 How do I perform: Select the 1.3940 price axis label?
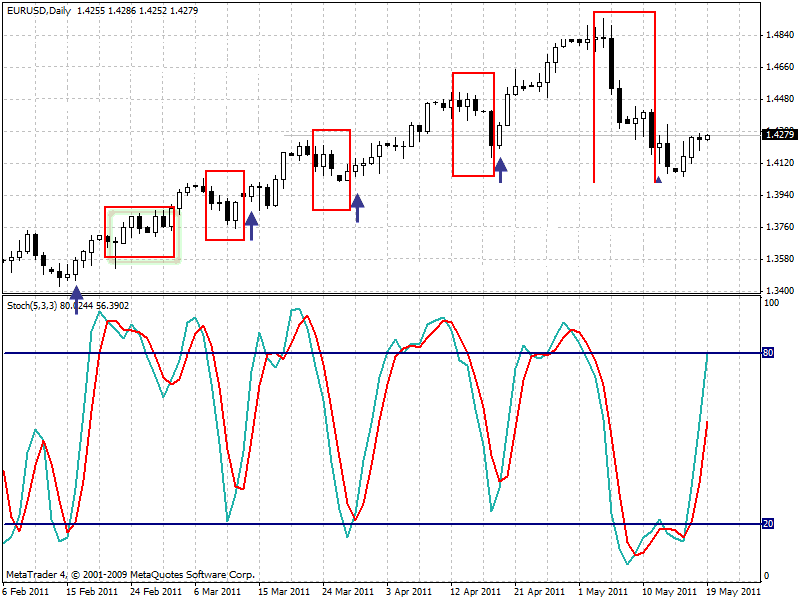[x=780, y=194]
